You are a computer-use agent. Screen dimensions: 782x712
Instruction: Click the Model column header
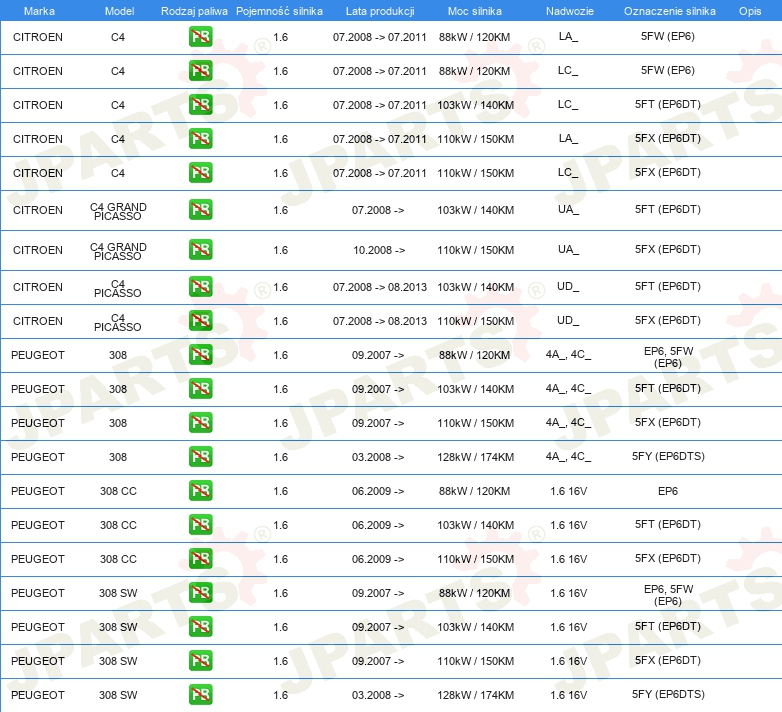(119, 11)
